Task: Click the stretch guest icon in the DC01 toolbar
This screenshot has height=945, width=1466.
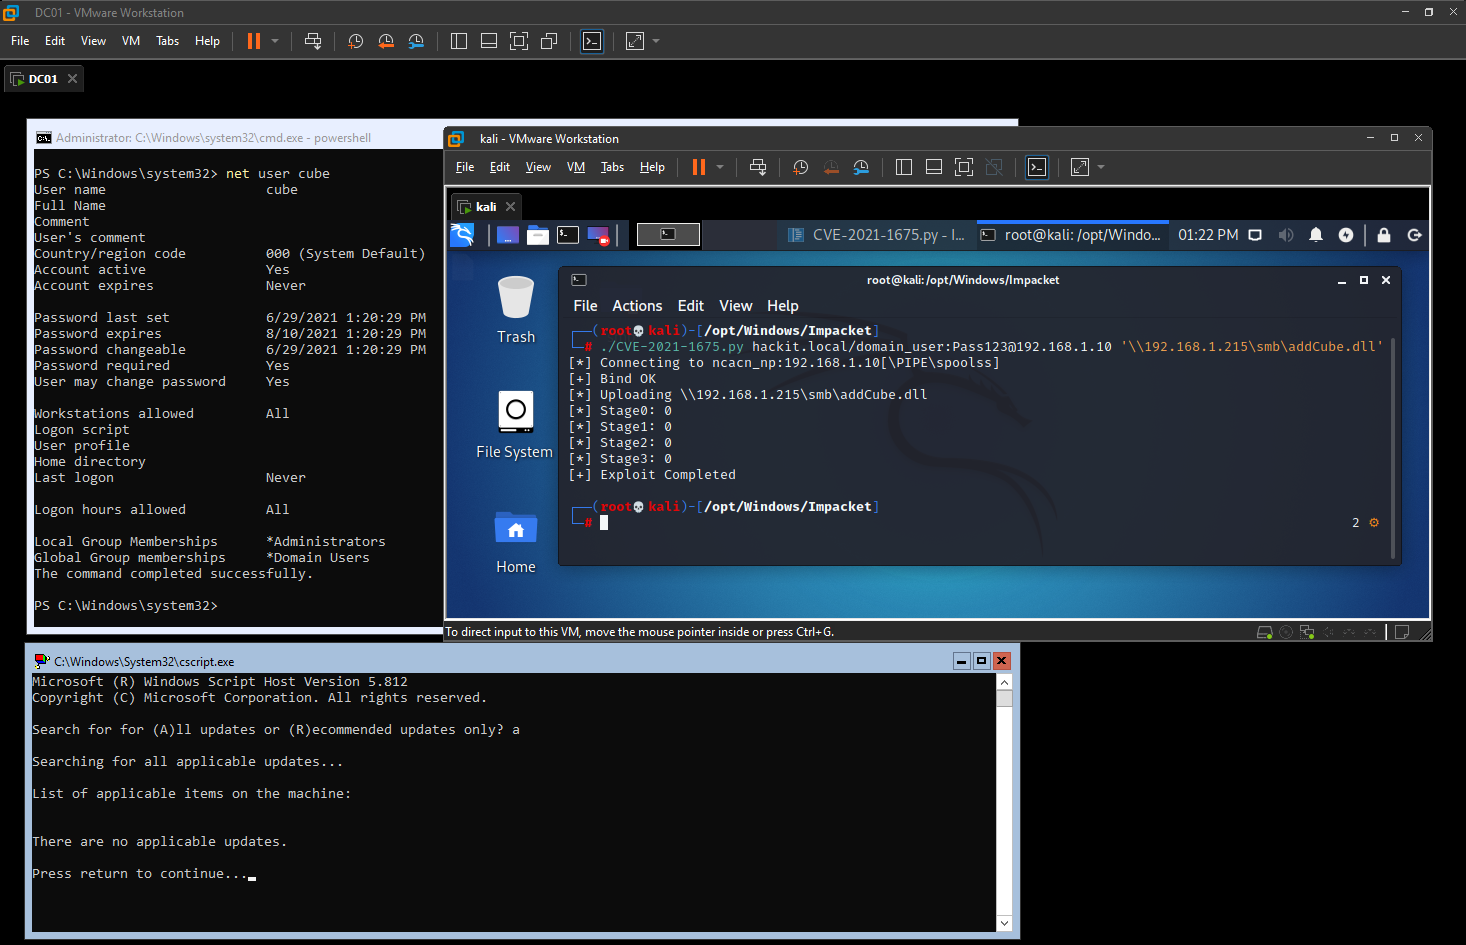Action: click(635, 41)
